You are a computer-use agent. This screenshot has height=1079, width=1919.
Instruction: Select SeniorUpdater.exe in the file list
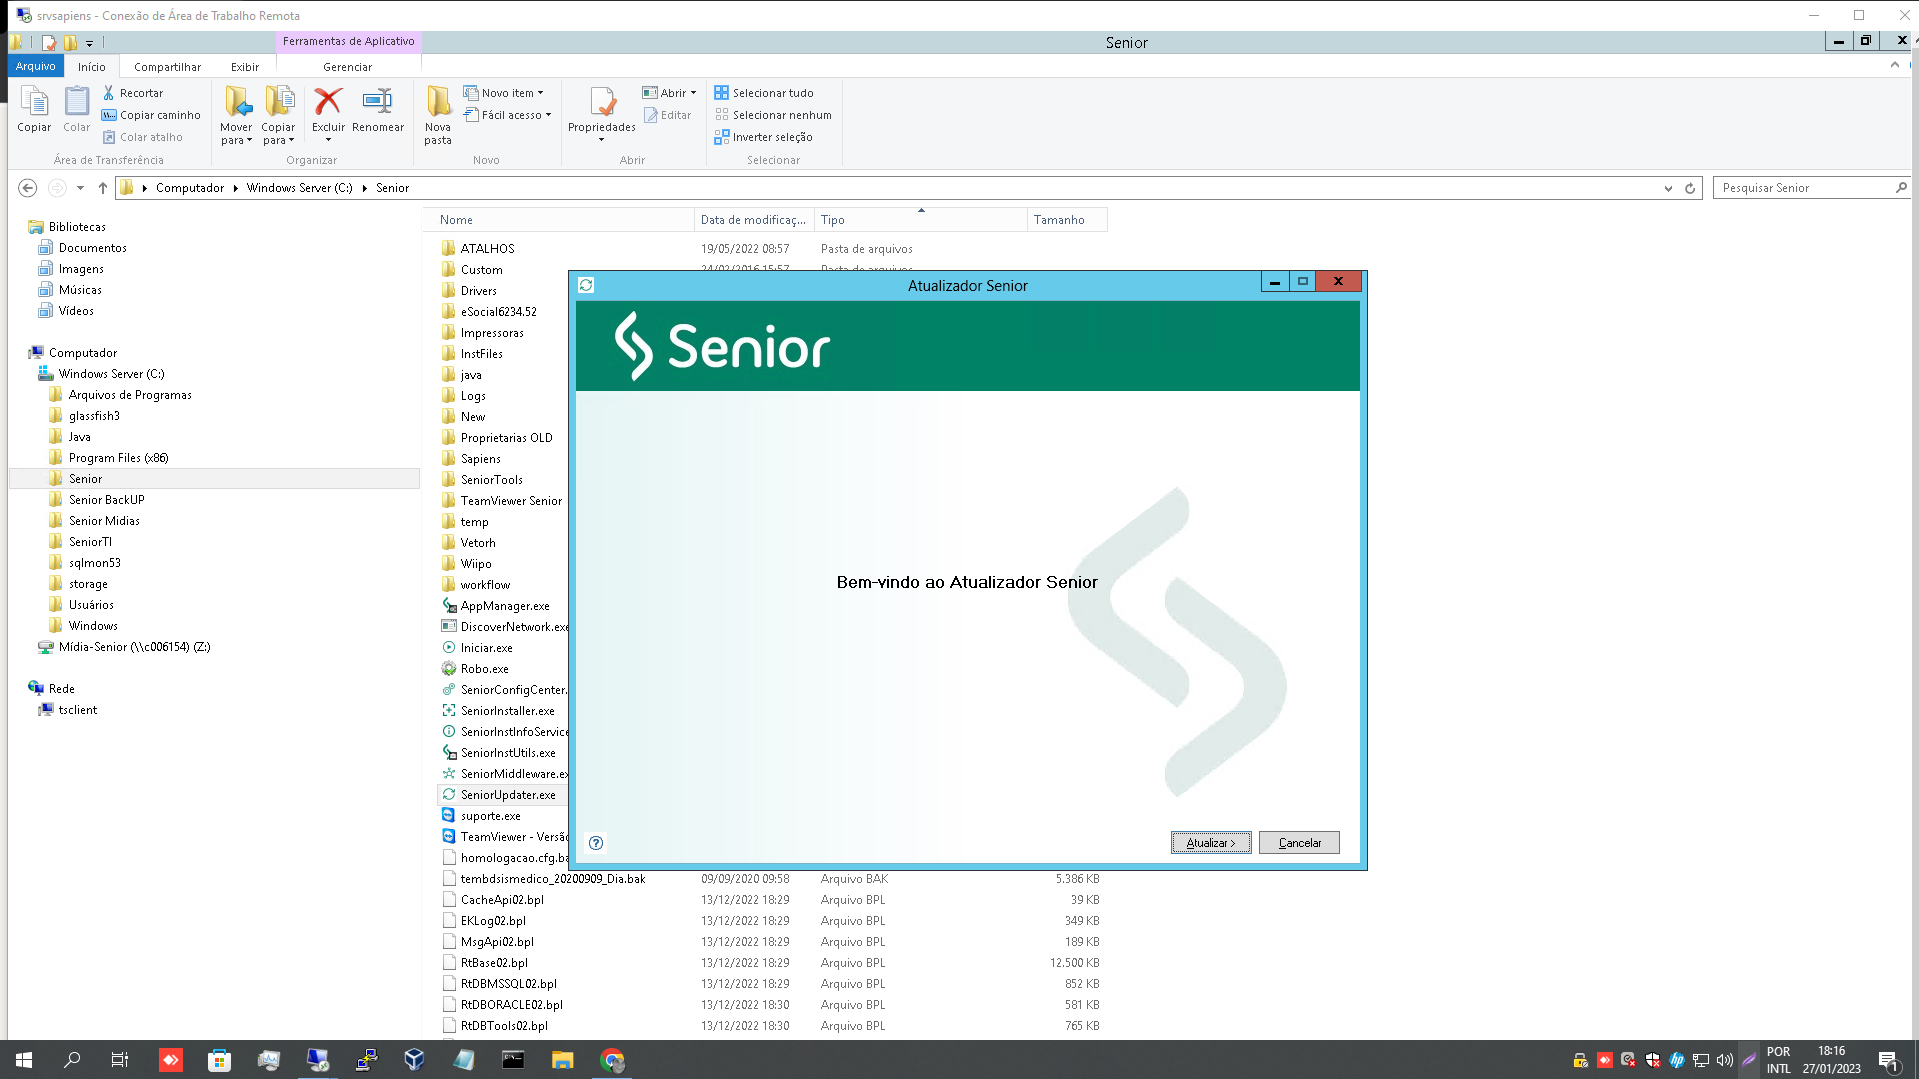click(x=508, y=795)
